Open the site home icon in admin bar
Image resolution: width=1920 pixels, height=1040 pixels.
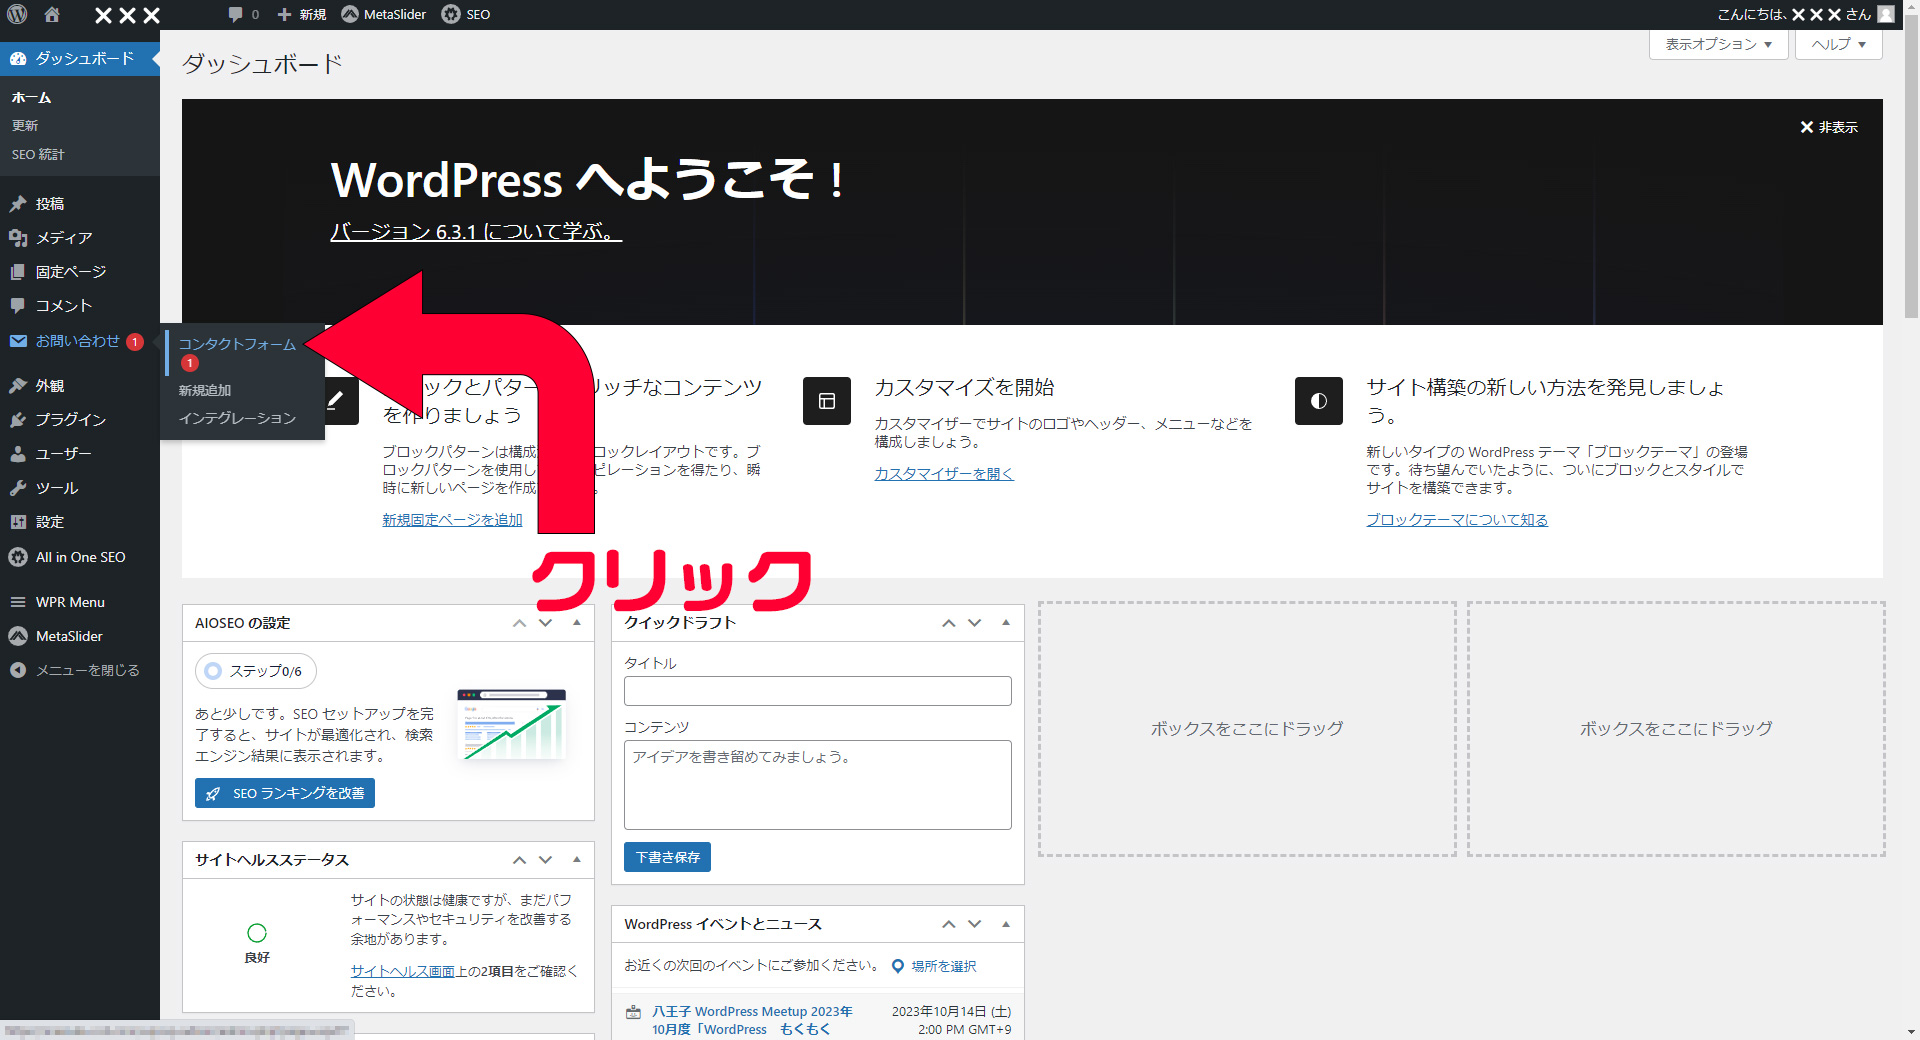tap(52, 14)
